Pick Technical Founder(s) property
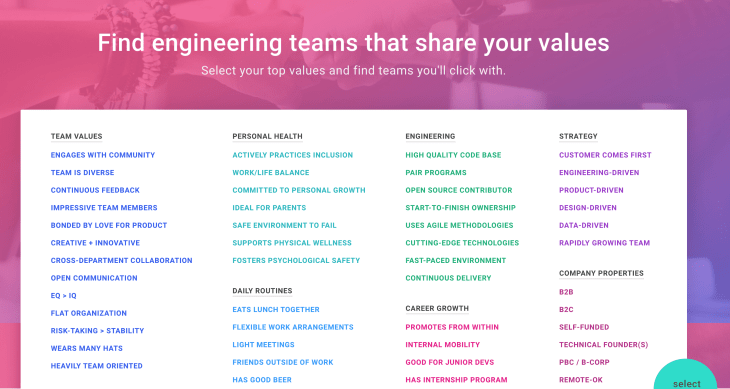This screenshot has height=389, width=730. tap(604, 345)
